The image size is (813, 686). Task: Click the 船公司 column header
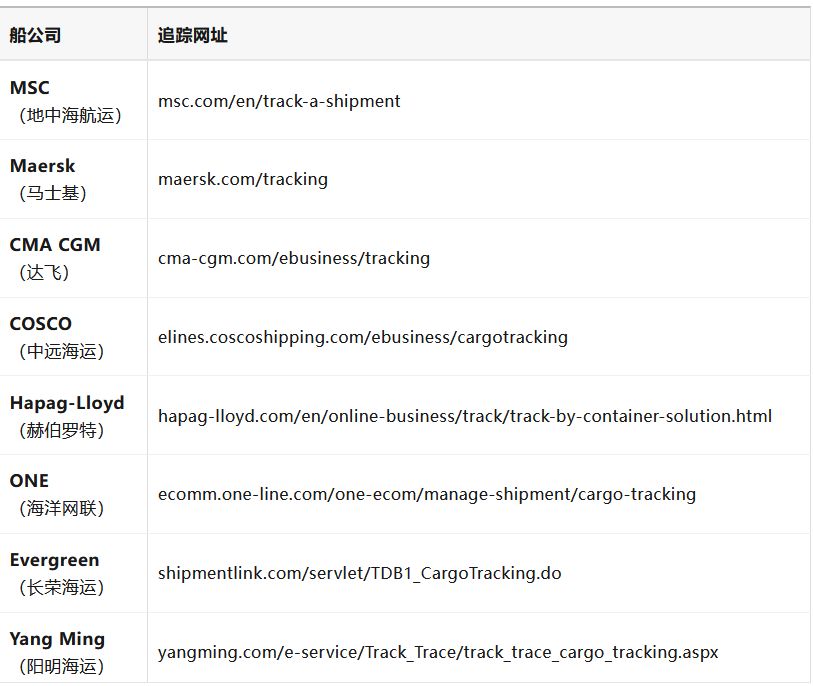click(36, 36)
